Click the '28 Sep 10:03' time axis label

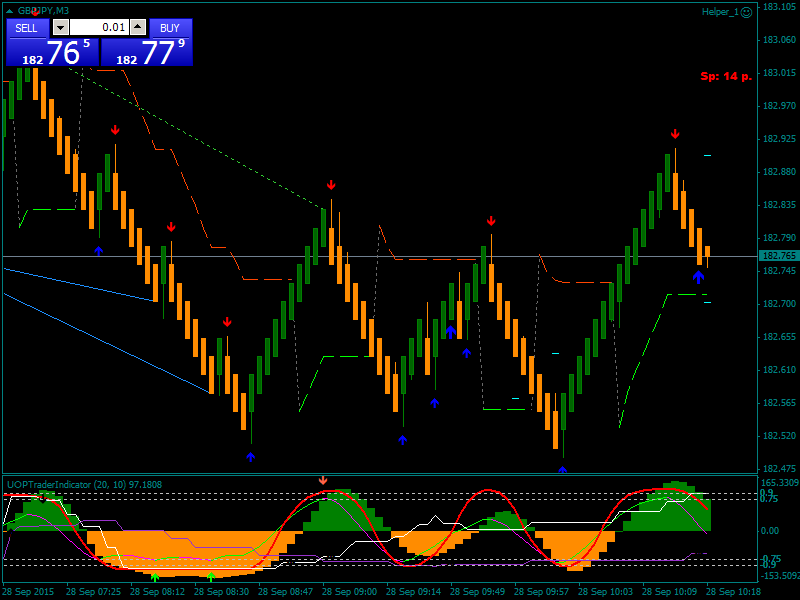click(606, 592)
